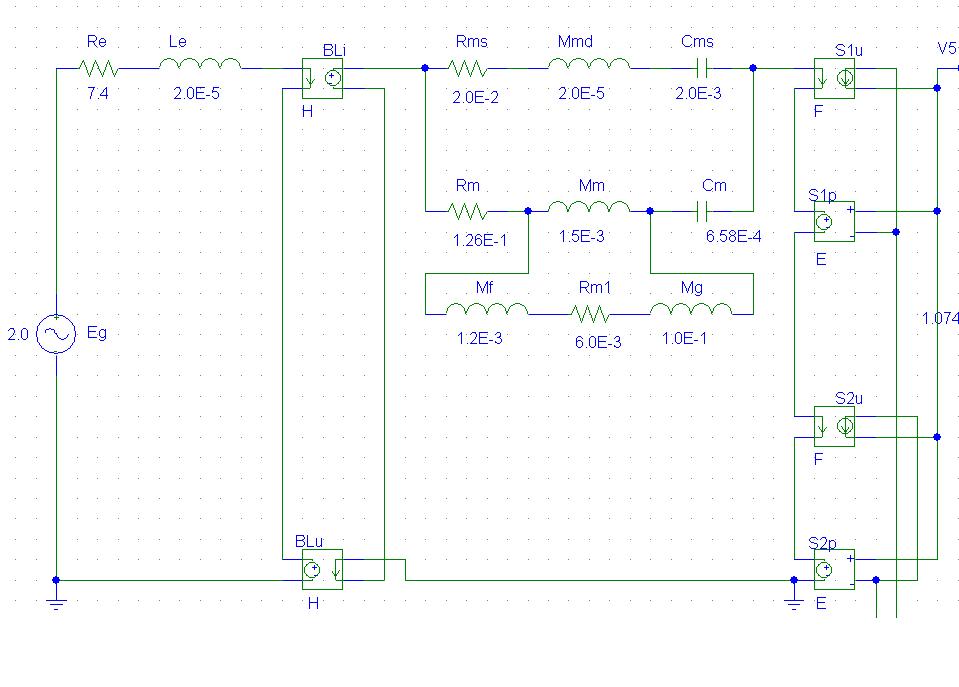The width and height of the screenshot is (959, 687).
Task: Click the Cms capacitor symbol
Action: (700, 68)
